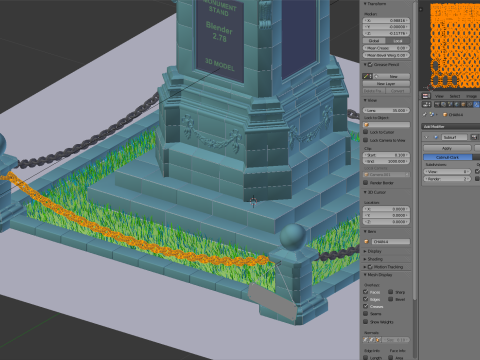This screenshot has height=360, width=480.
Task: Uncheck the Faces overlay checkbox
Action: [366, 292]
